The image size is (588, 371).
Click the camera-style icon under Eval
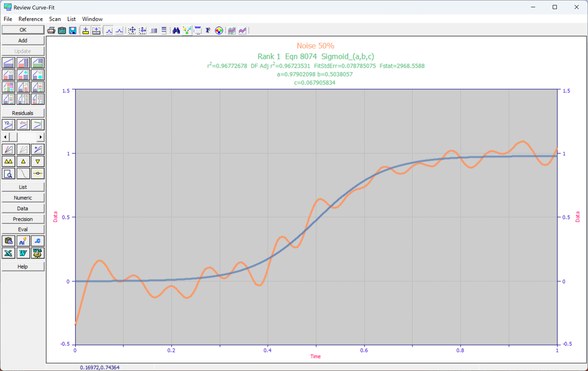(8, 241)
